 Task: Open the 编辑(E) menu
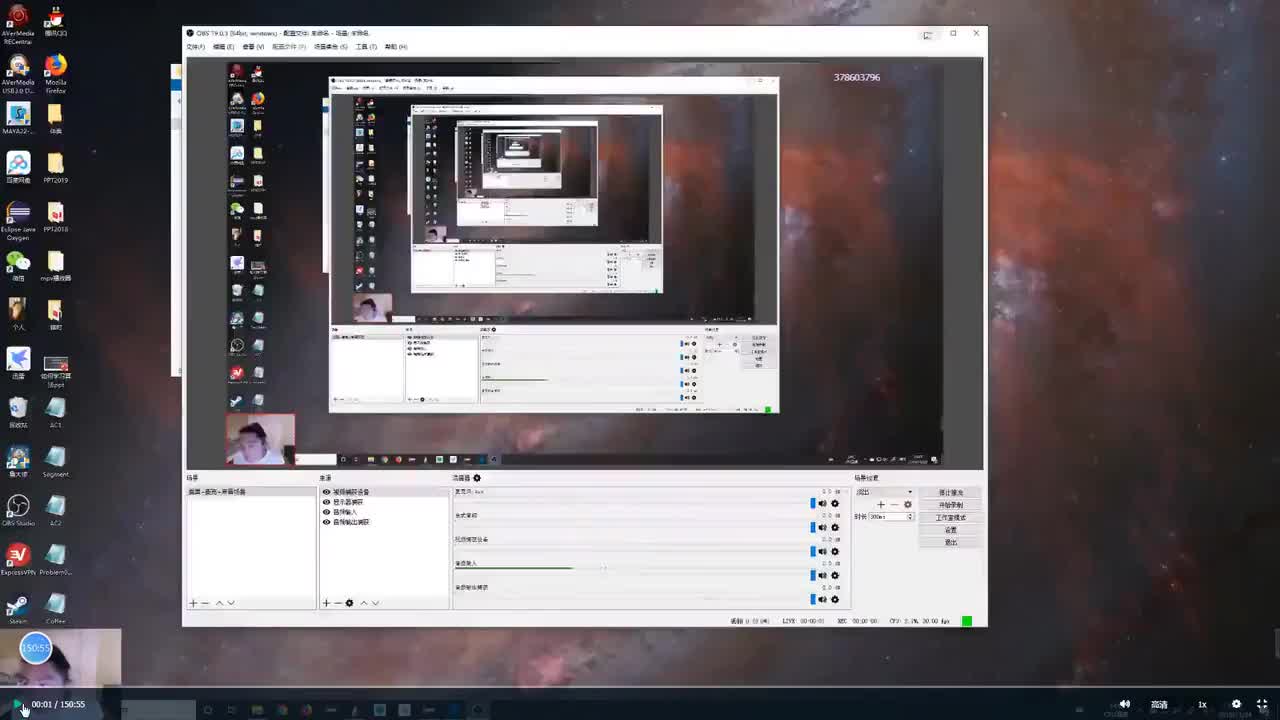[x=223, y=47]
